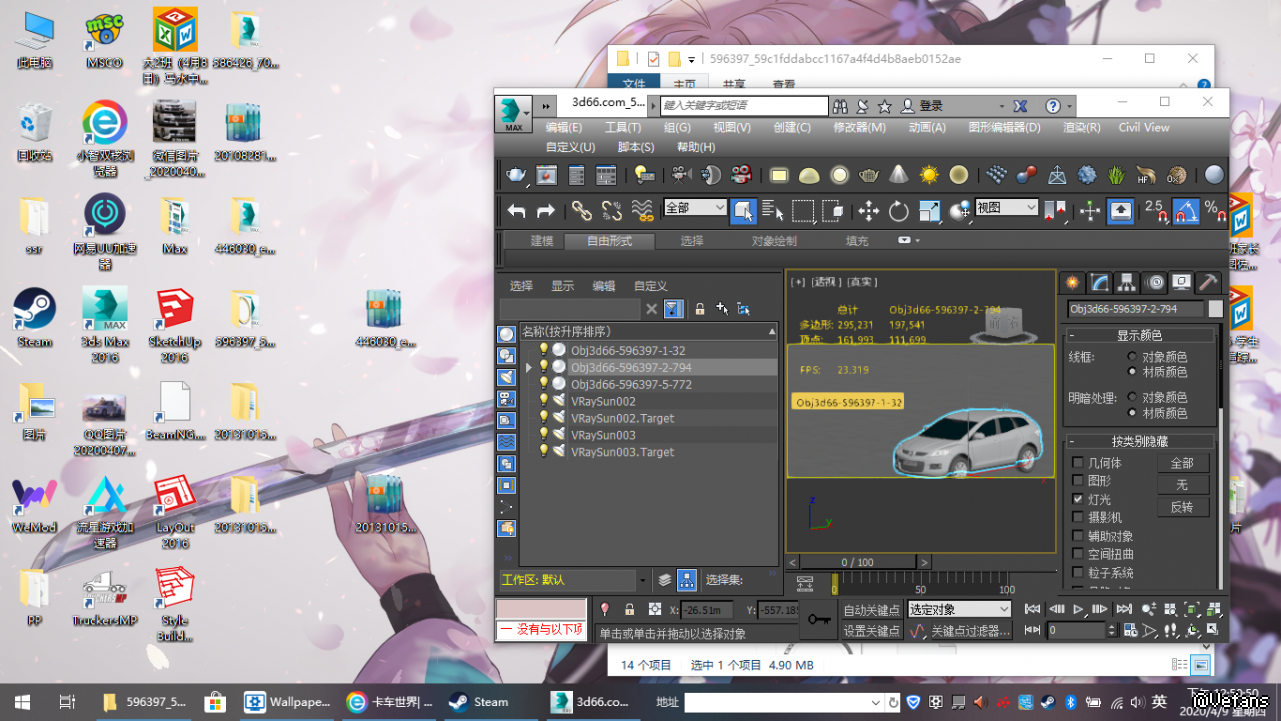Click the object color swatch beside name field
This screenshot has height=721, width=1281.
coord(1215,309)
